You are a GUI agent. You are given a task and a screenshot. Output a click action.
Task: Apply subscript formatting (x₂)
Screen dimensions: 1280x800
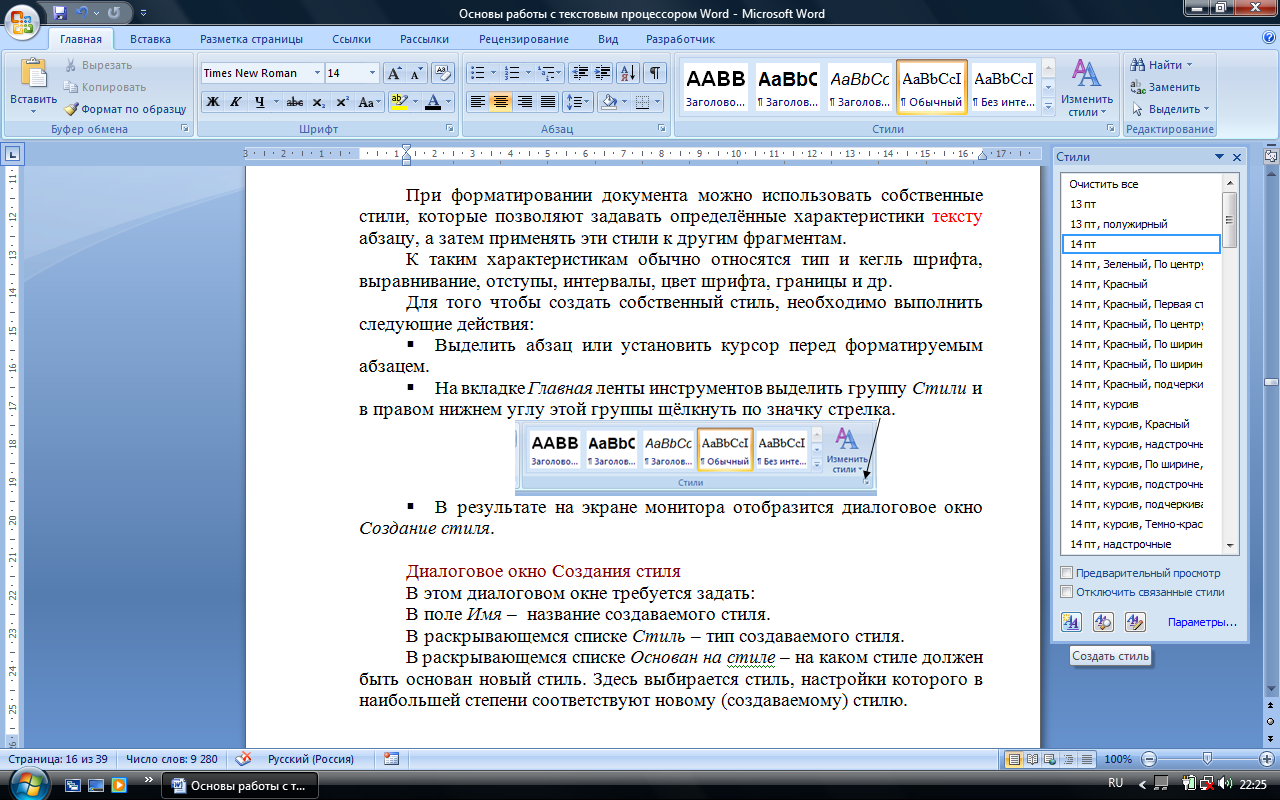click(x=318, y=102)
